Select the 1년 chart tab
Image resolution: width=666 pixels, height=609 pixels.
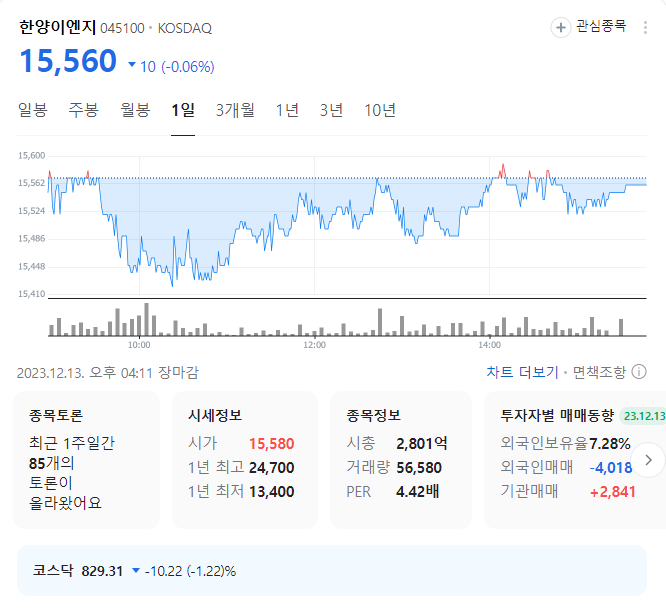(x=287, y=110)
